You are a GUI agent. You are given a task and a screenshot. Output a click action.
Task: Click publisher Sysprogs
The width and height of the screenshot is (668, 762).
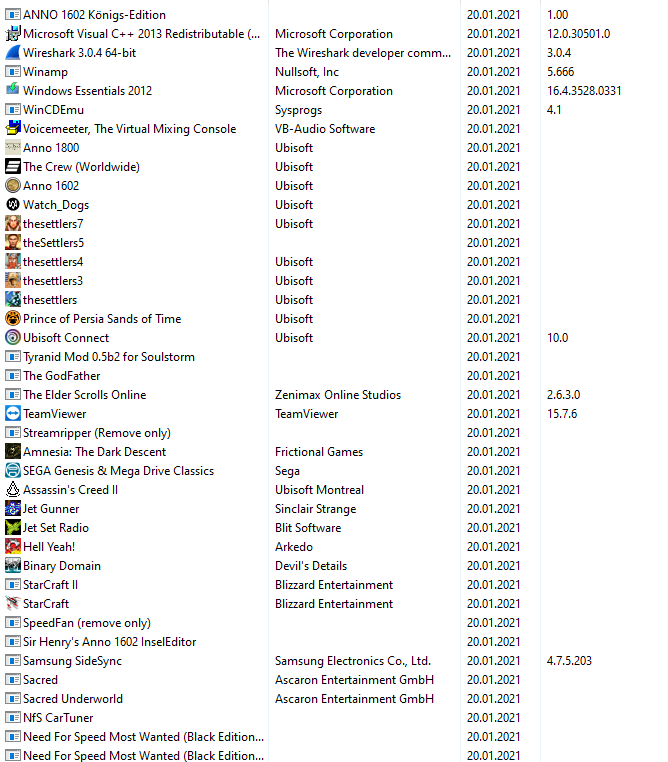[298, 110]
